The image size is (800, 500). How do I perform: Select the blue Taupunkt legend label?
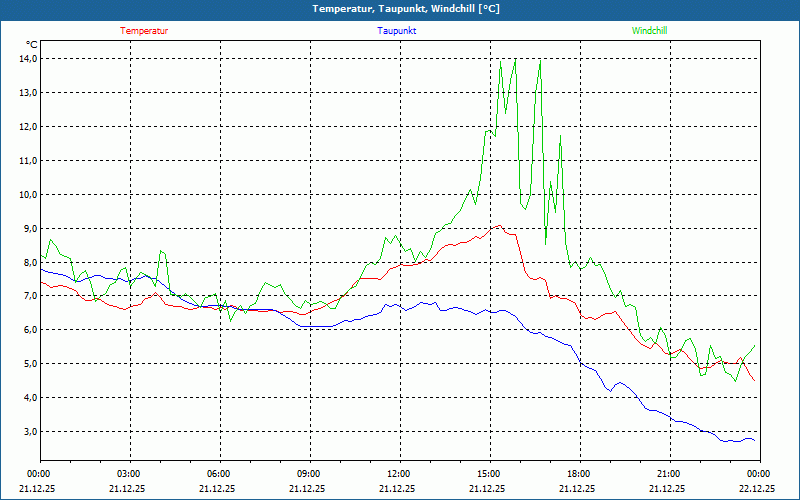pos(397,31)
